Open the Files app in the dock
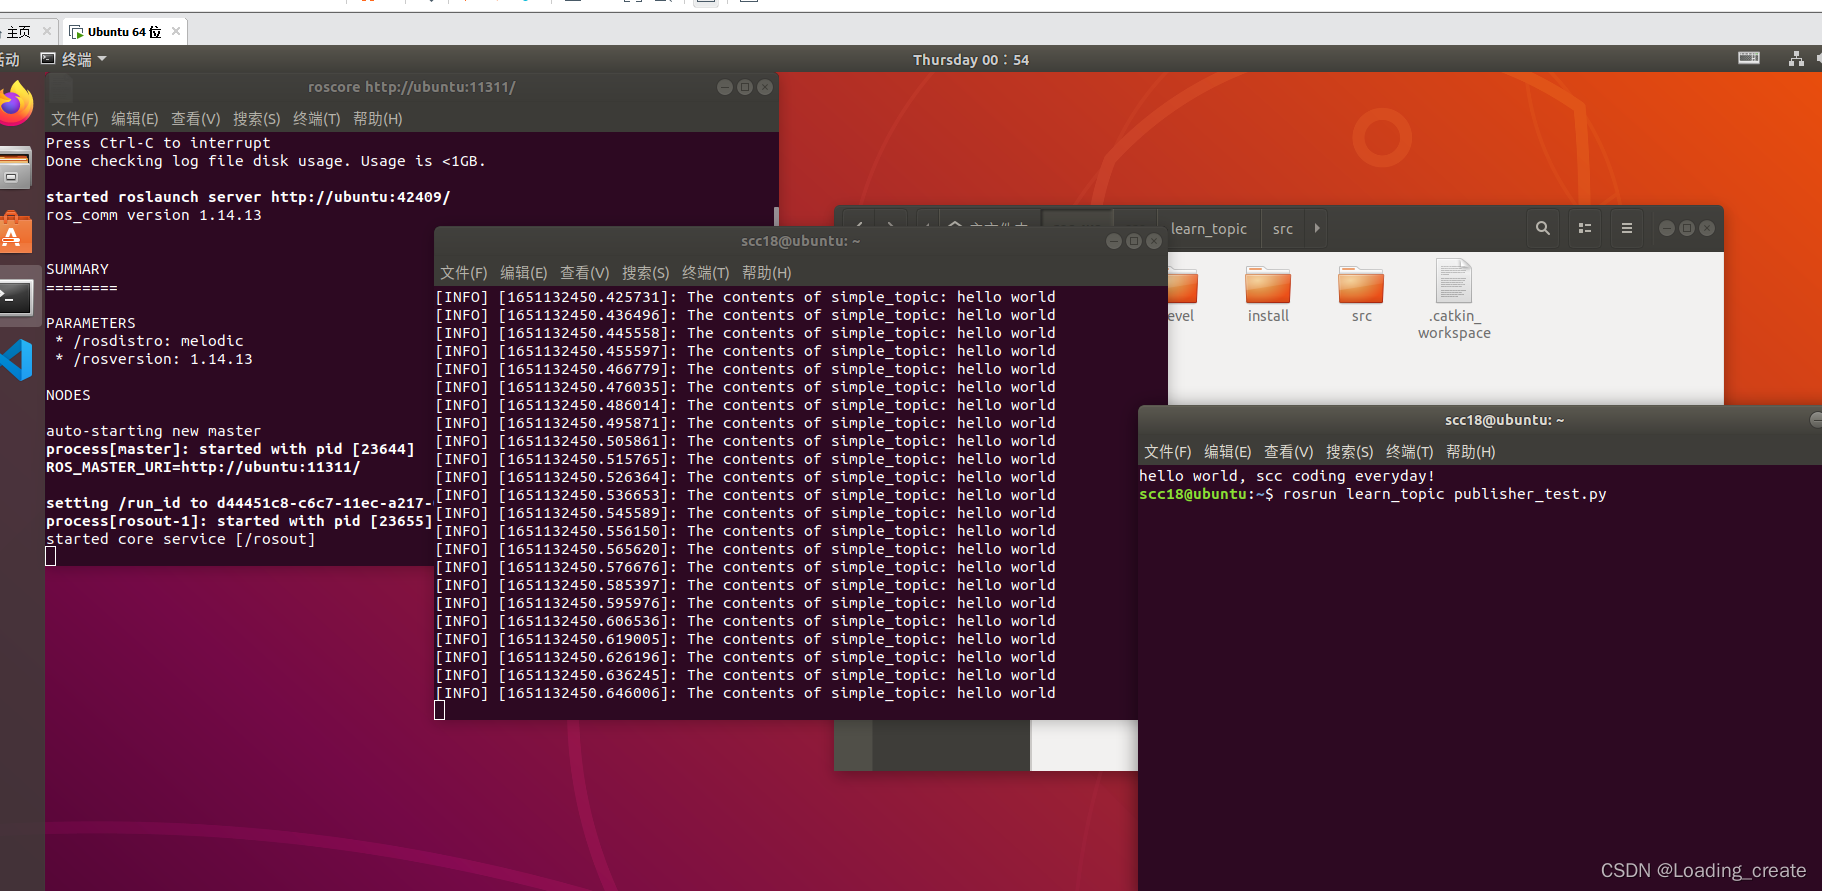This screenshot has width=1822, height=891. point(14,169)
